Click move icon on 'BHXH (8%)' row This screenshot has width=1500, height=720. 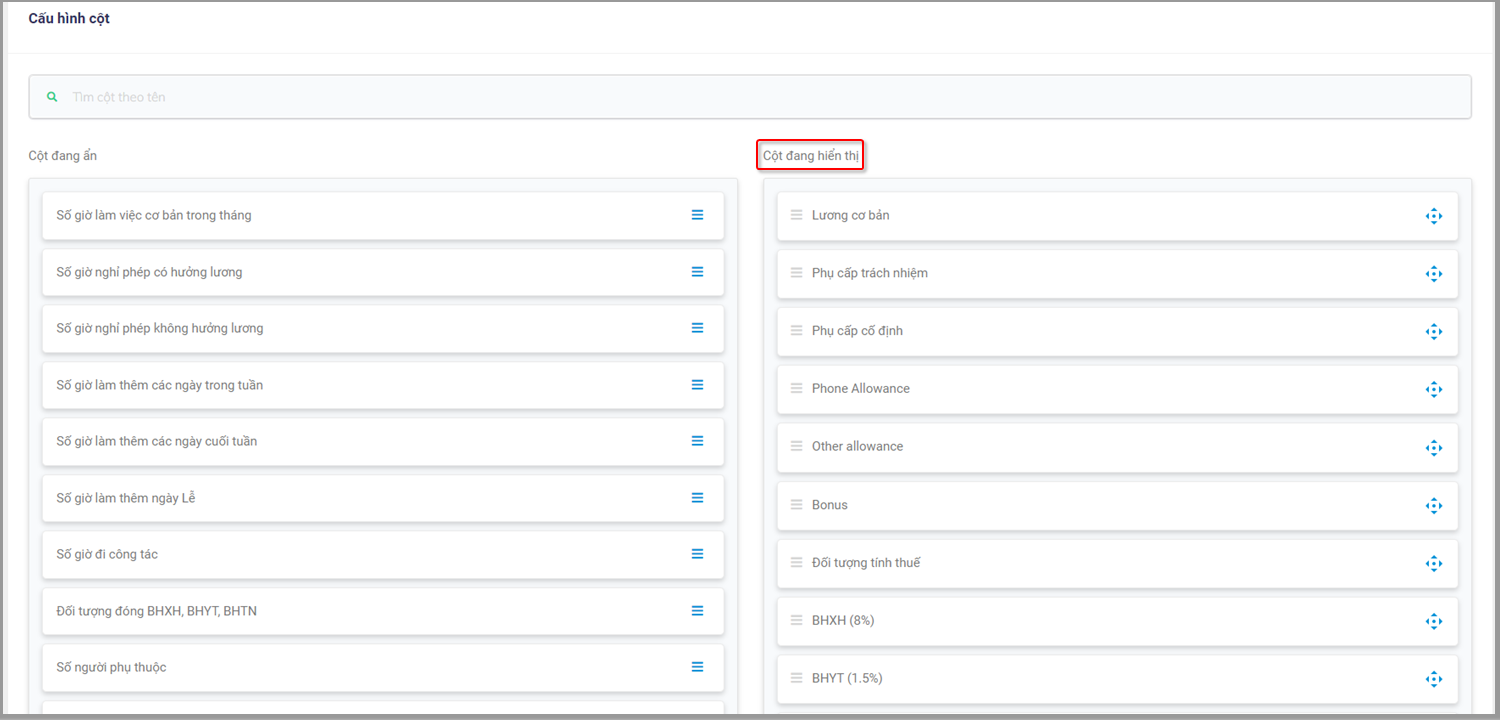1434,621
